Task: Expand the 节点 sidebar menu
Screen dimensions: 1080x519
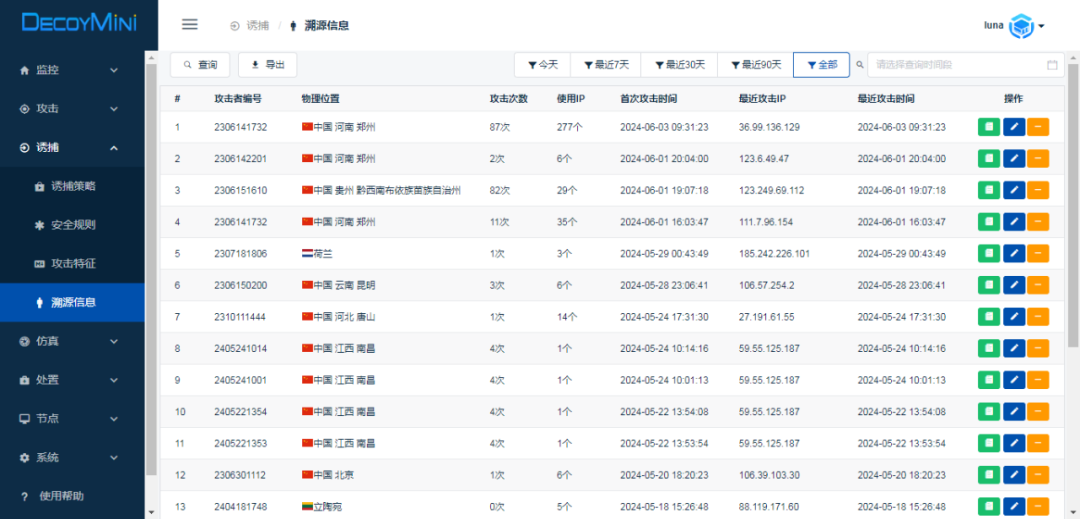Action: [x=72, y=419]
